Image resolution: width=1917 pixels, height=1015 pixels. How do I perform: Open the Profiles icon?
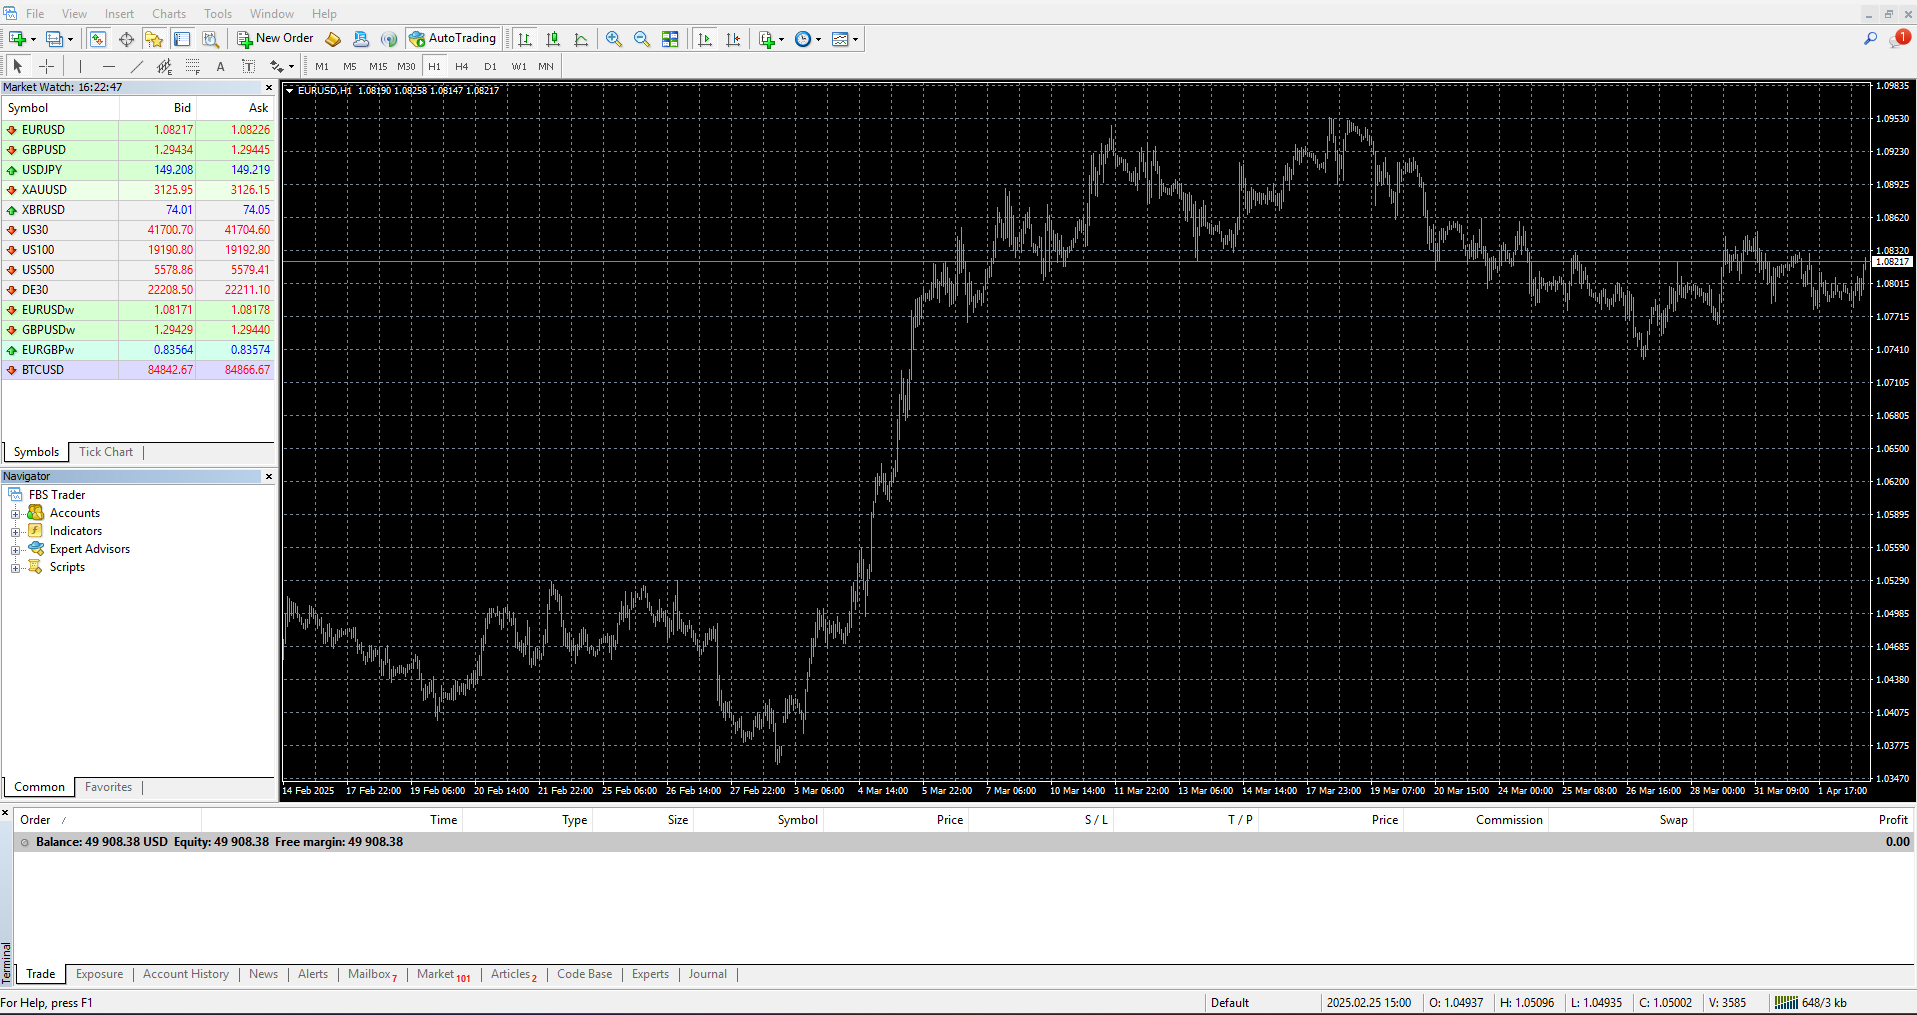(54, 39)
